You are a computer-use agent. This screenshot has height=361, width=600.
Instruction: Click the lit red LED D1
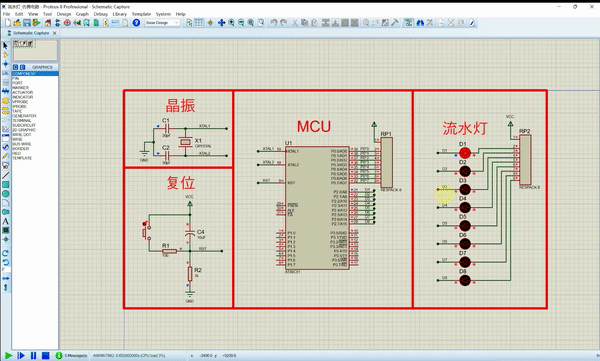465,153
